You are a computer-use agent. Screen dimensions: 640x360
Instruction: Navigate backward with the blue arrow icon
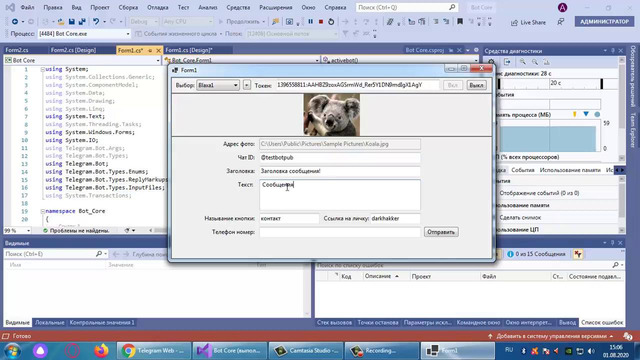15,22
